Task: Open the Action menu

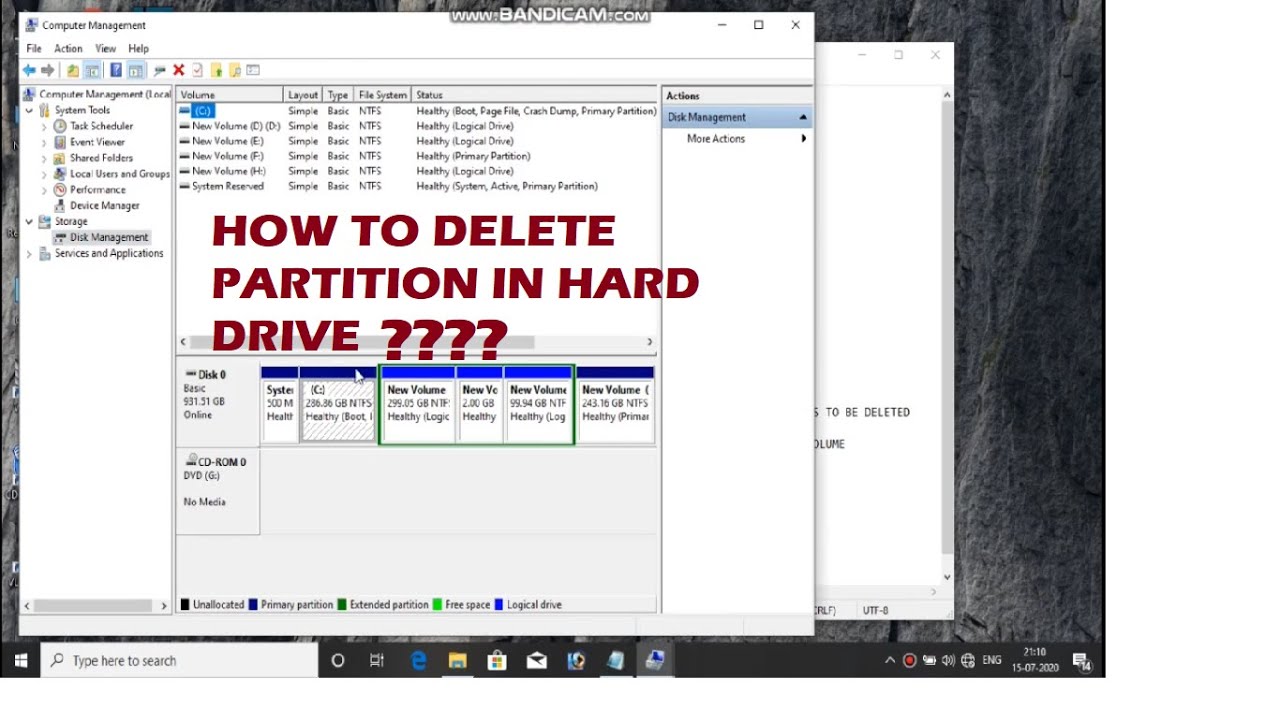Action: pyautogui.click(x=68, y=48)
